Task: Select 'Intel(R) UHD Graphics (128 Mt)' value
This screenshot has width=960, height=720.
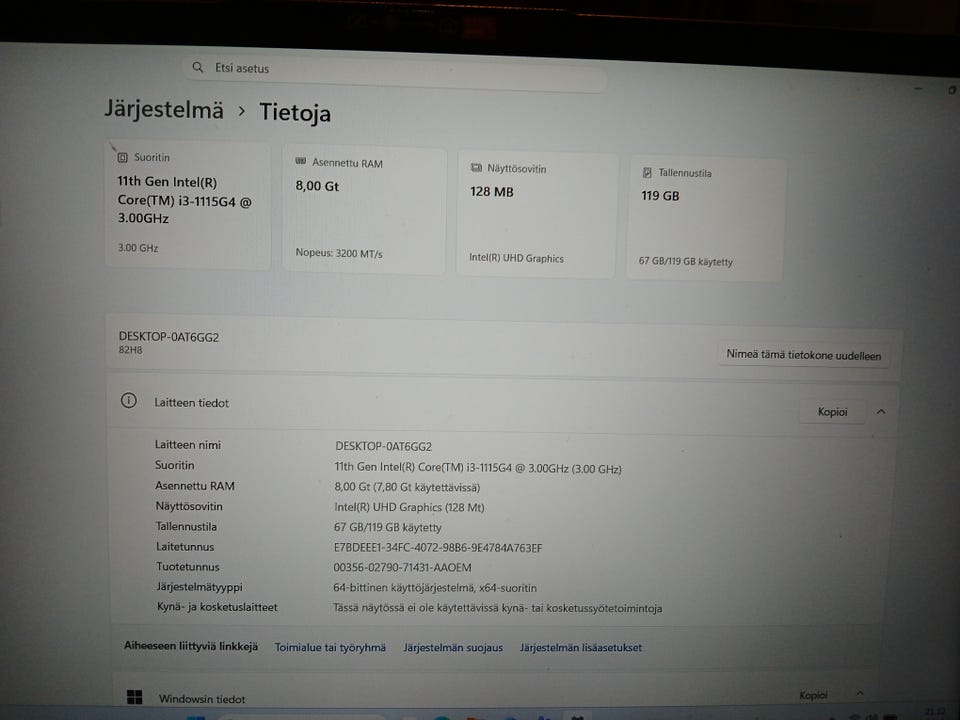Action: (409, 508)
